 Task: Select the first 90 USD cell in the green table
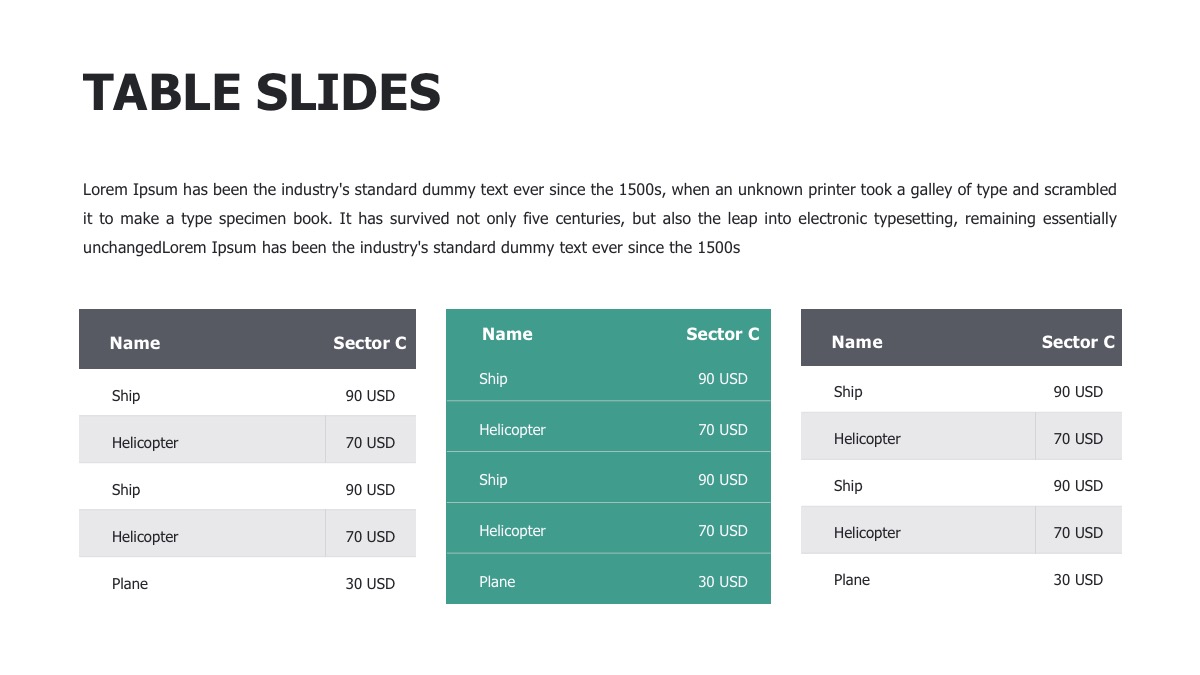point(722,379)
